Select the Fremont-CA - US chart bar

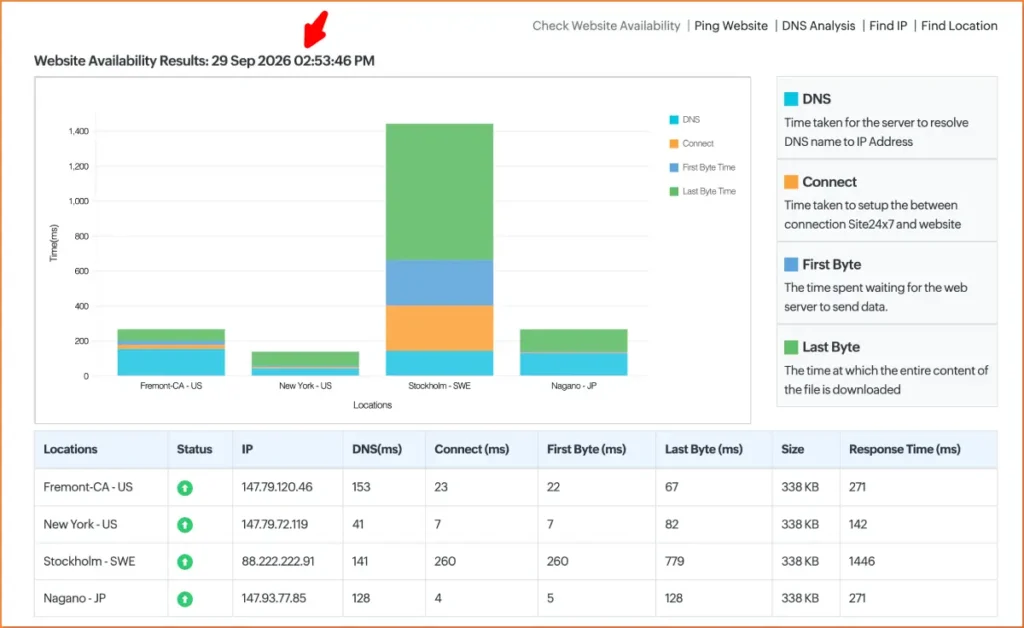click(x=171, y=353)
